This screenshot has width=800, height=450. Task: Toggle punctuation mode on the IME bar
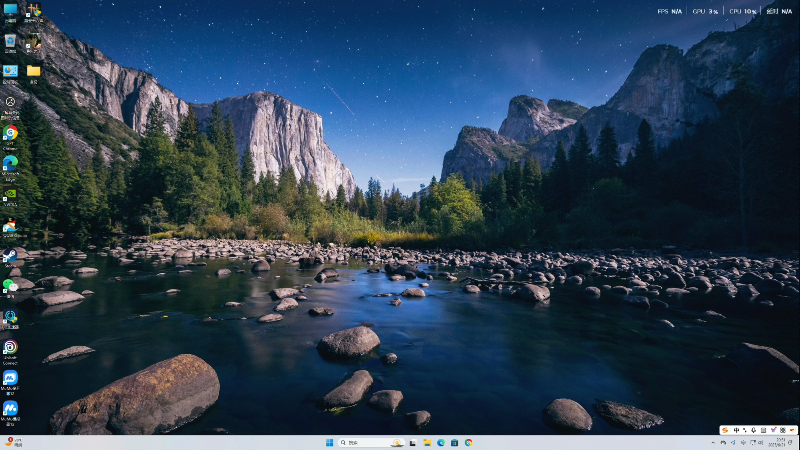[x=745, y=430]
